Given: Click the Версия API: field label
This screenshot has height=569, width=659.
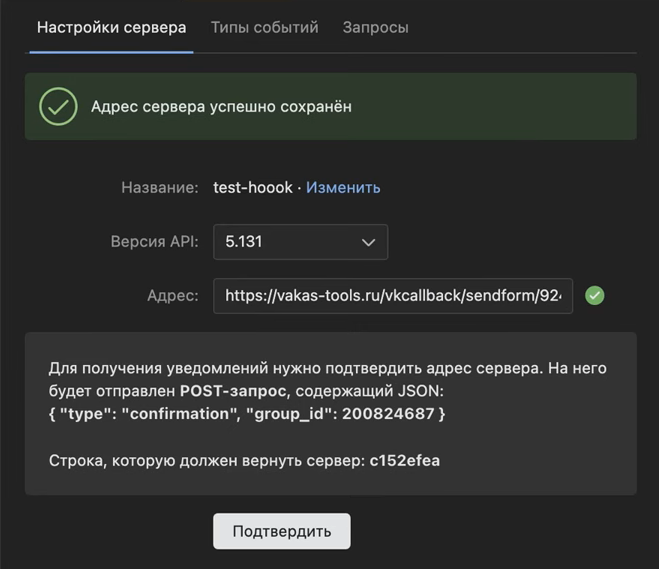Looking at the screenshot, I should [155, 242].
